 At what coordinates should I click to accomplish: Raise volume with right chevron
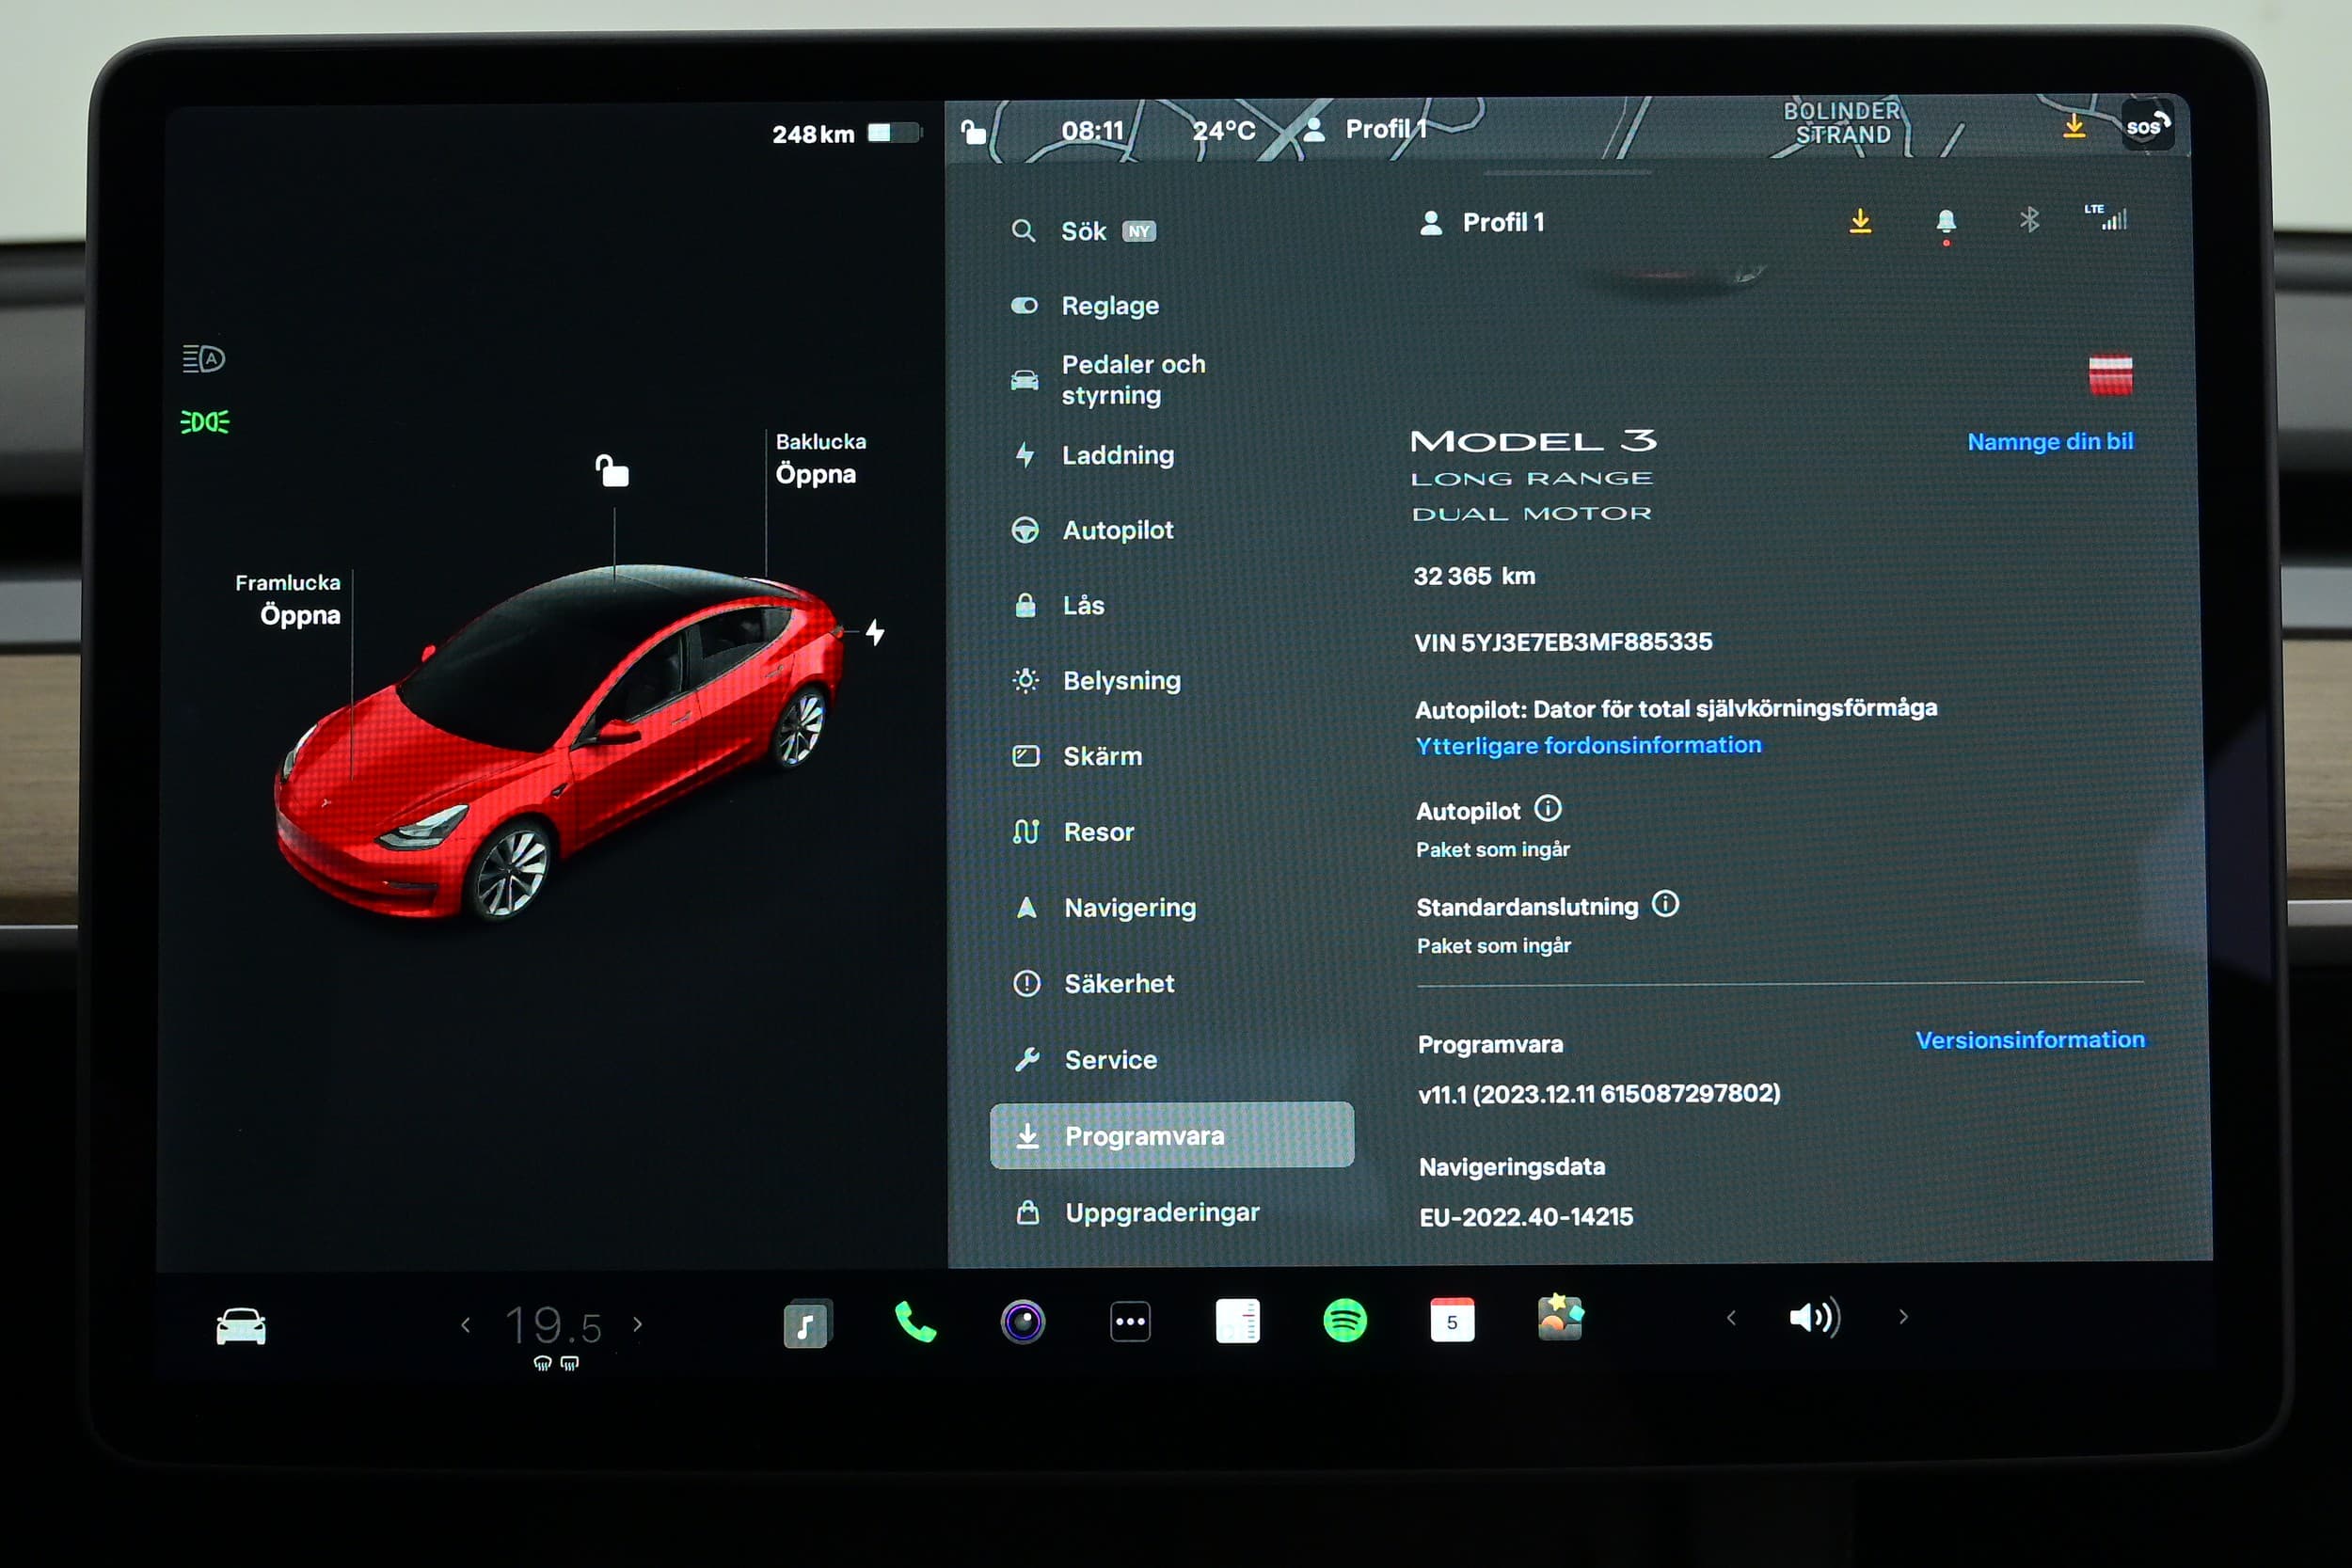click(x=1903, y=1317)
